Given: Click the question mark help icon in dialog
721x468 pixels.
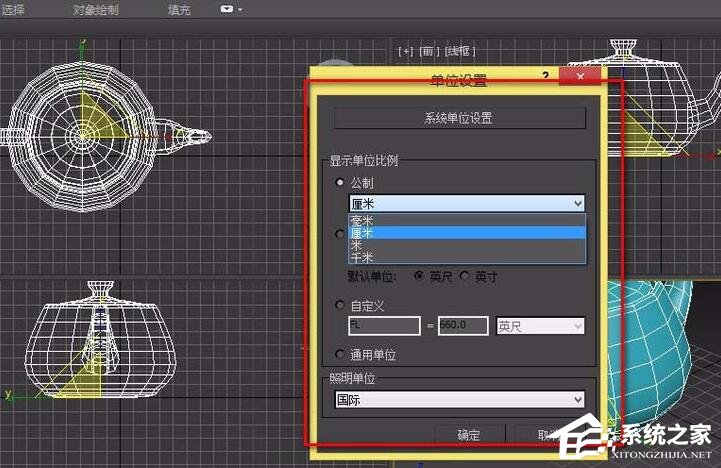Looking at the screenshot, I should click(545, 76).
